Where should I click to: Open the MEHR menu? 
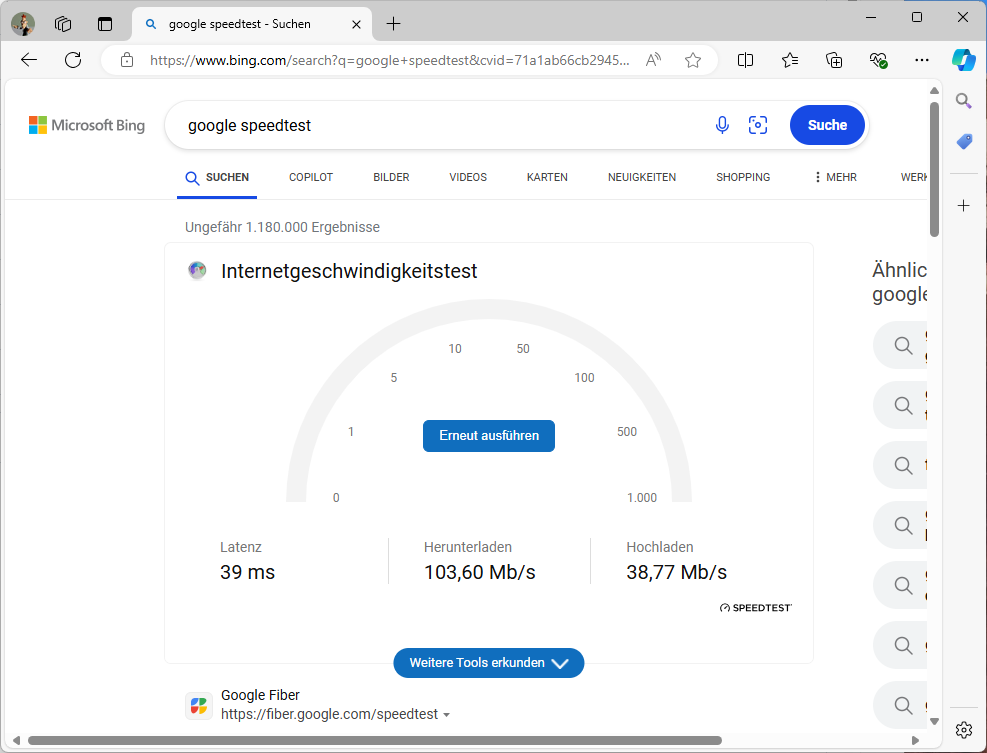pos(835,177)
